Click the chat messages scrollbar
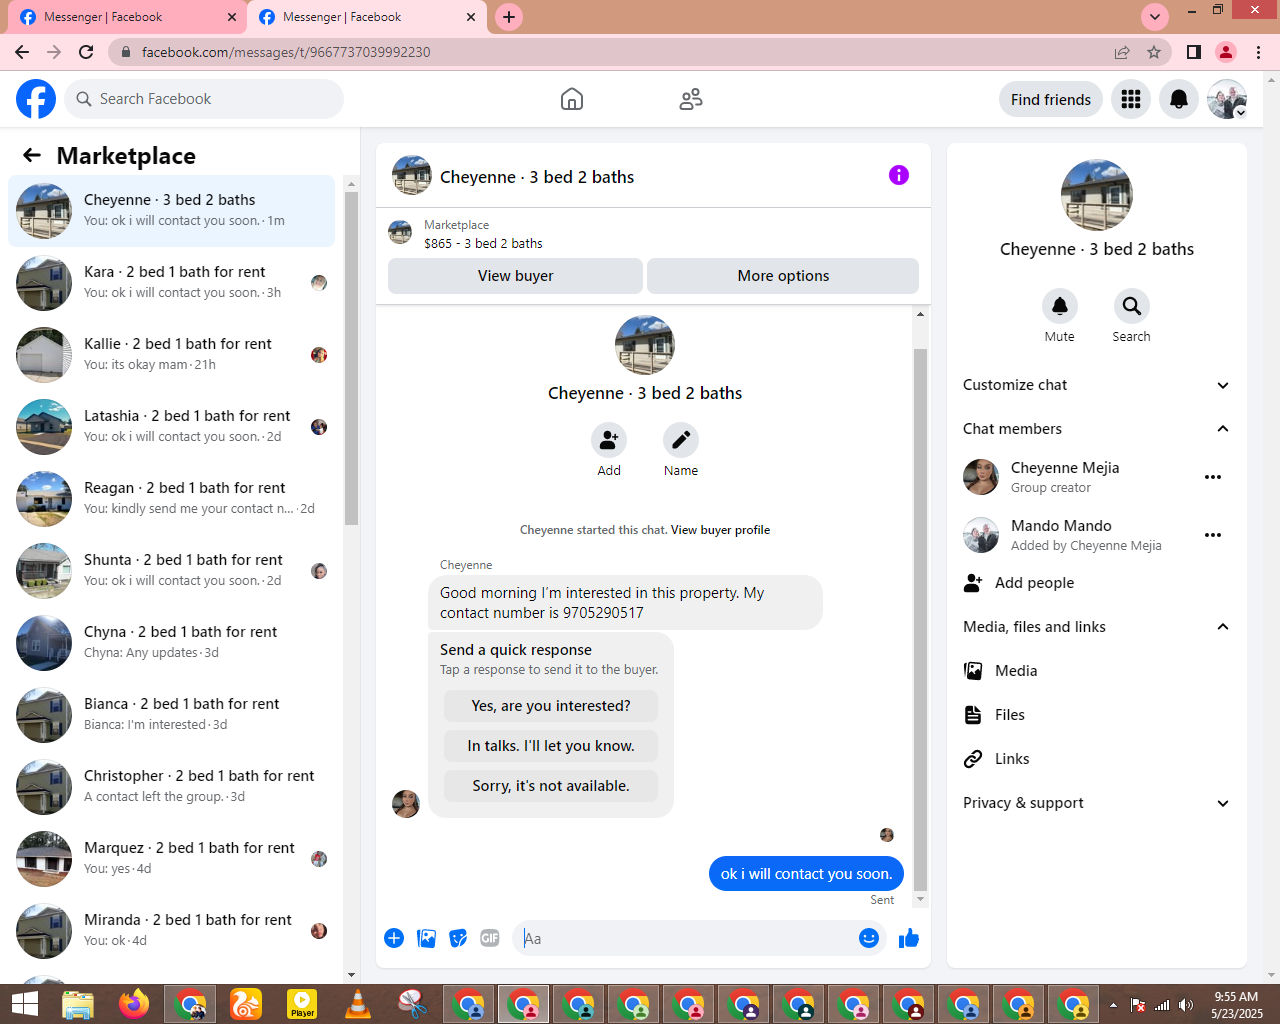This screenshot has height=1024, width=1280. pos(921,620)
